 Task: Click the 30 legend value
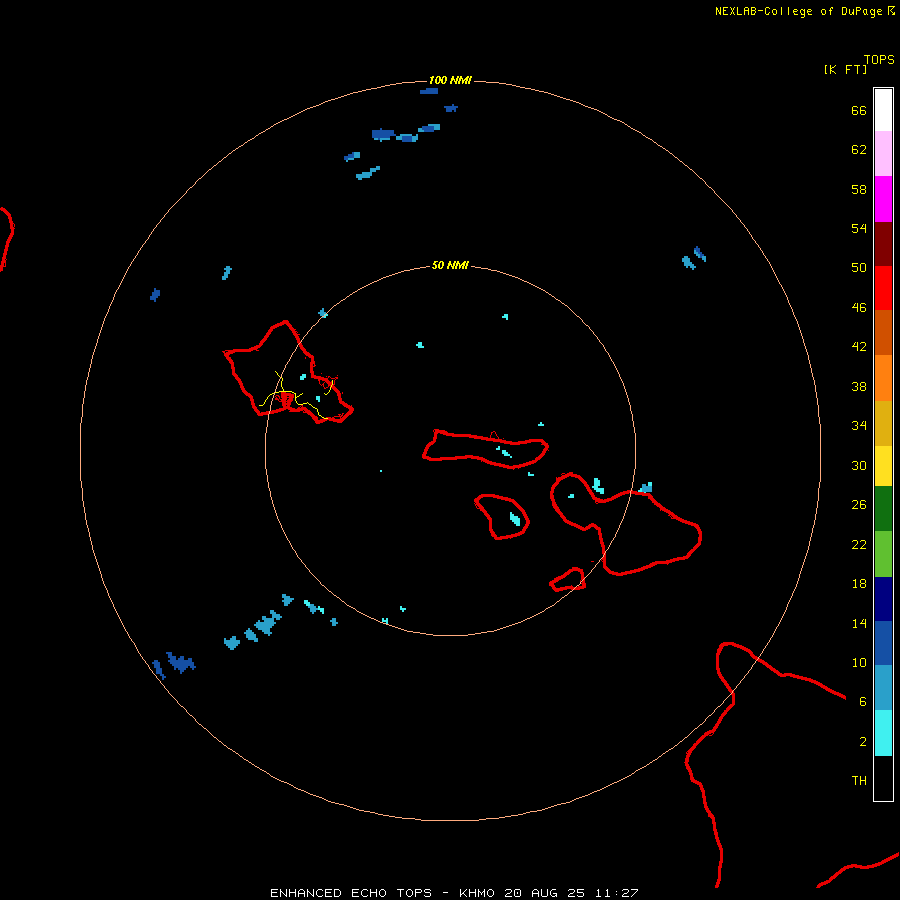click(859, 465)
